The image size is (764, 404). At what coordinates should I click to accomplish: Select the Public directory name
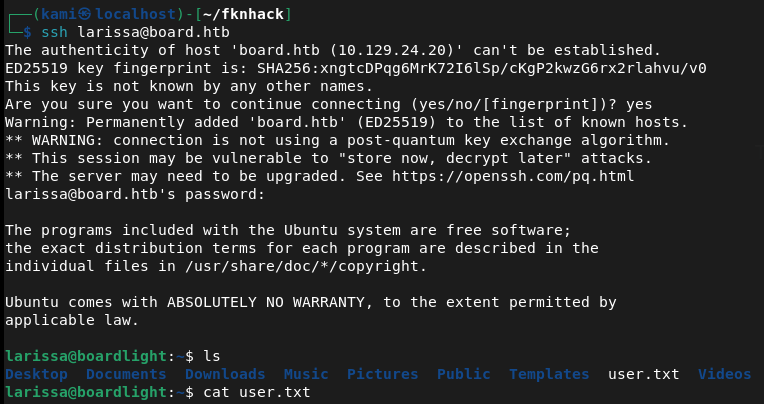[464, 374]
